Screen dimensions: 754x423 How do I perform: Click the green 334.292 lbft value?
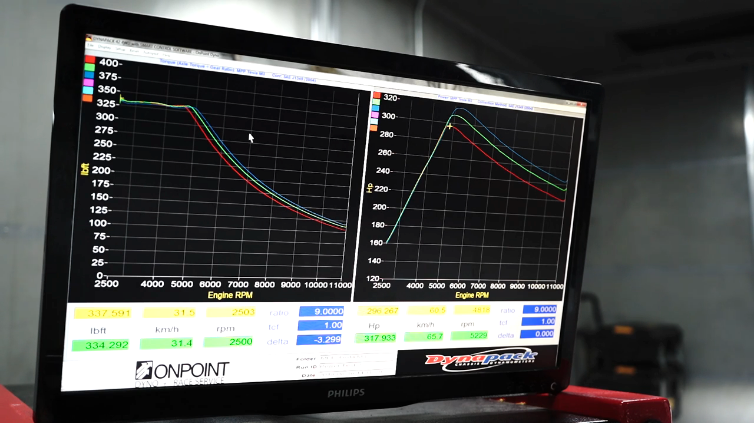[x=101, y=345]
